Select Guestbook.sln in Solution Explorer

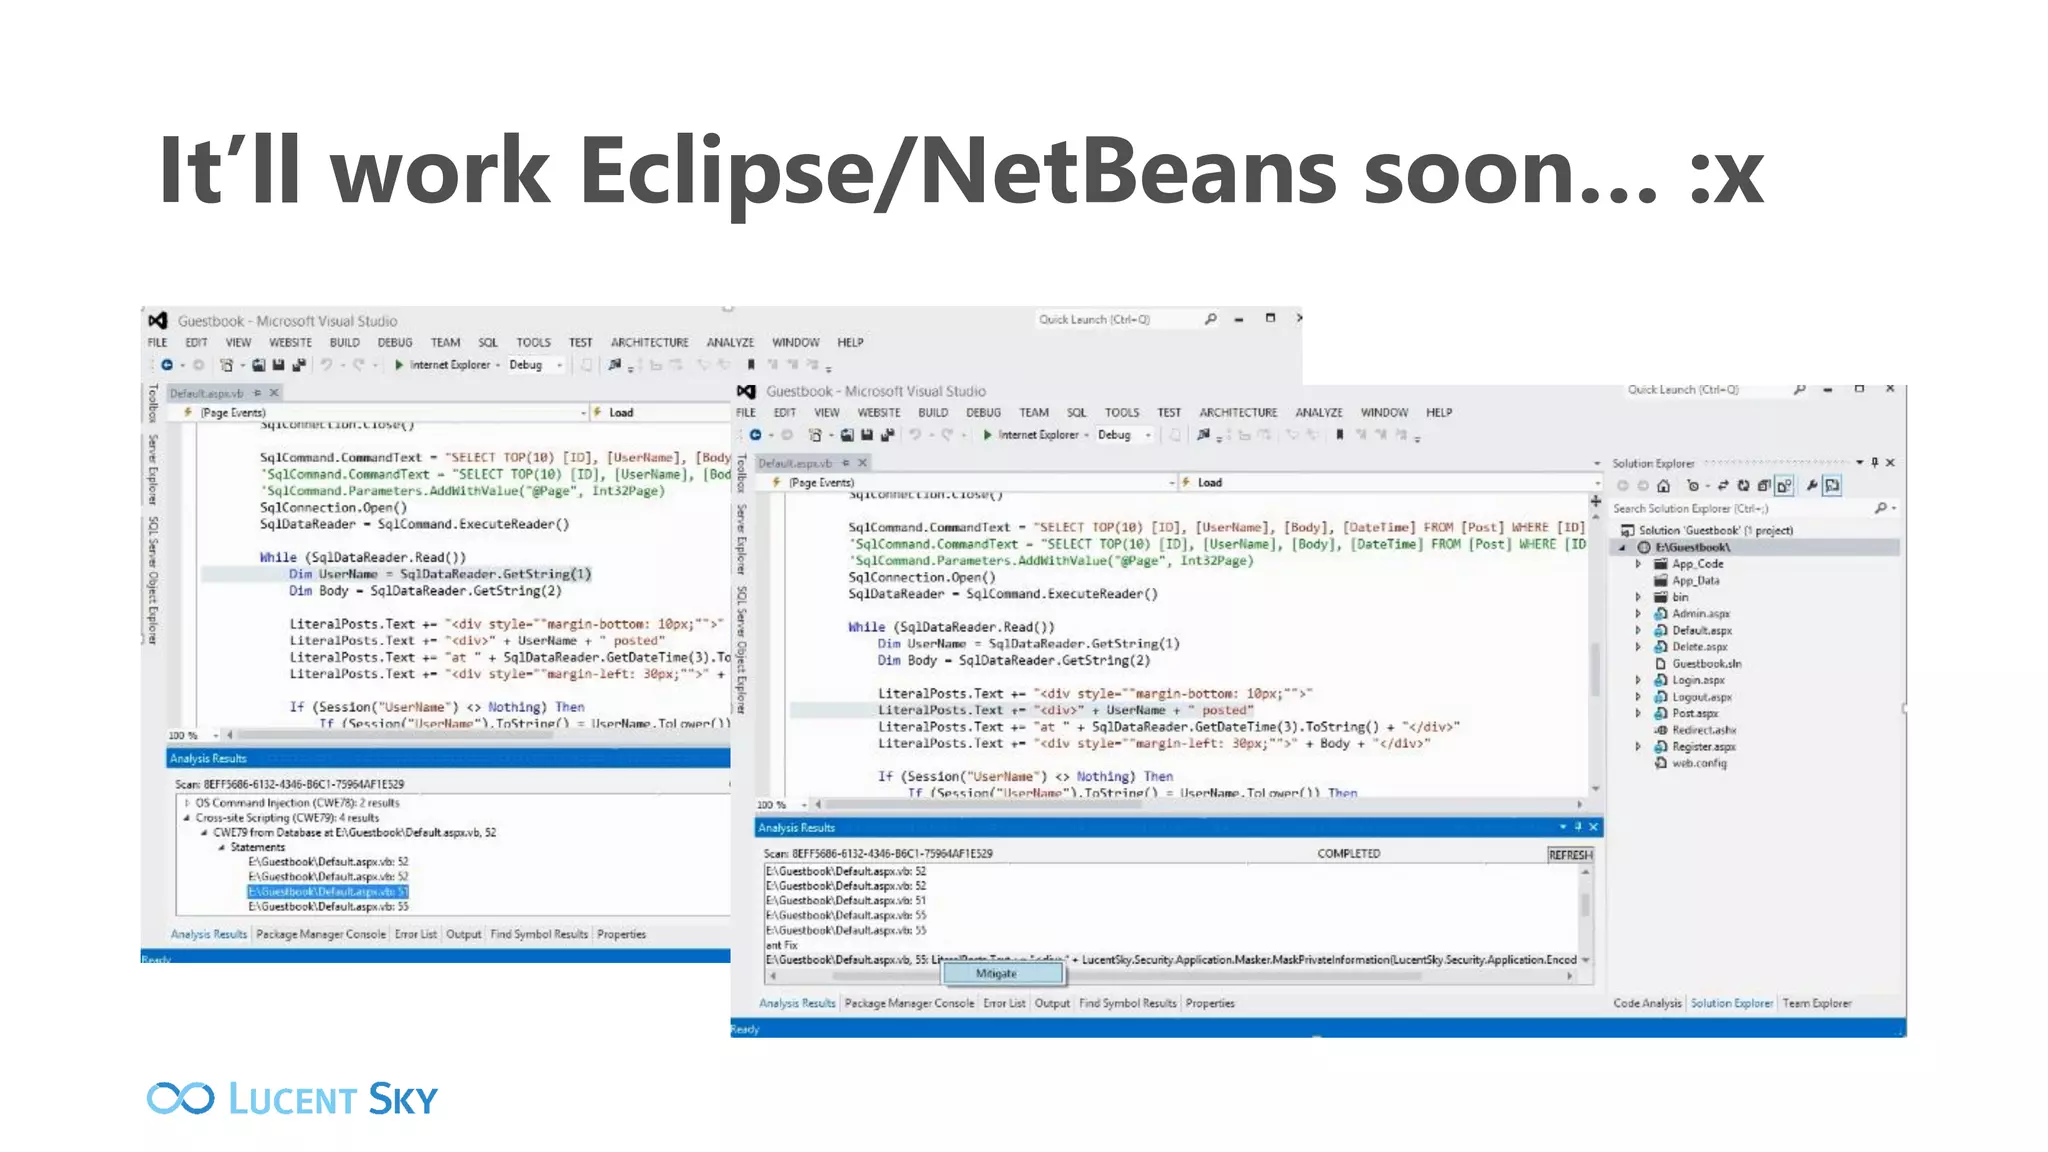1706,663
